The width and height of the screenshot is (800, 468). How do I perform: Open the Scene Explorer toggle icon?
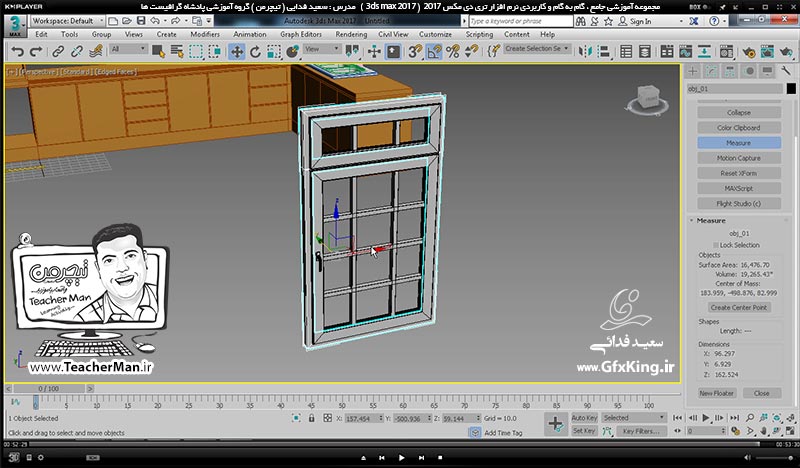(x=626, y=52)
